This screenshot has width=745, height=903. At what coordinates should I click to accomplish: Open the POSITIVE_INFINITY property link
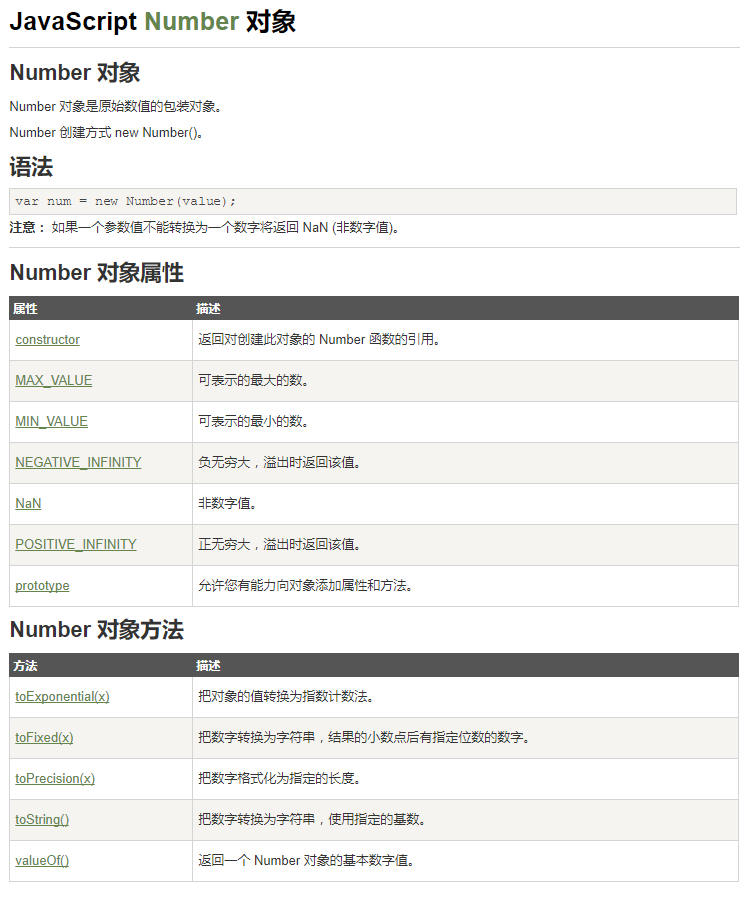(x=75, y=544)
